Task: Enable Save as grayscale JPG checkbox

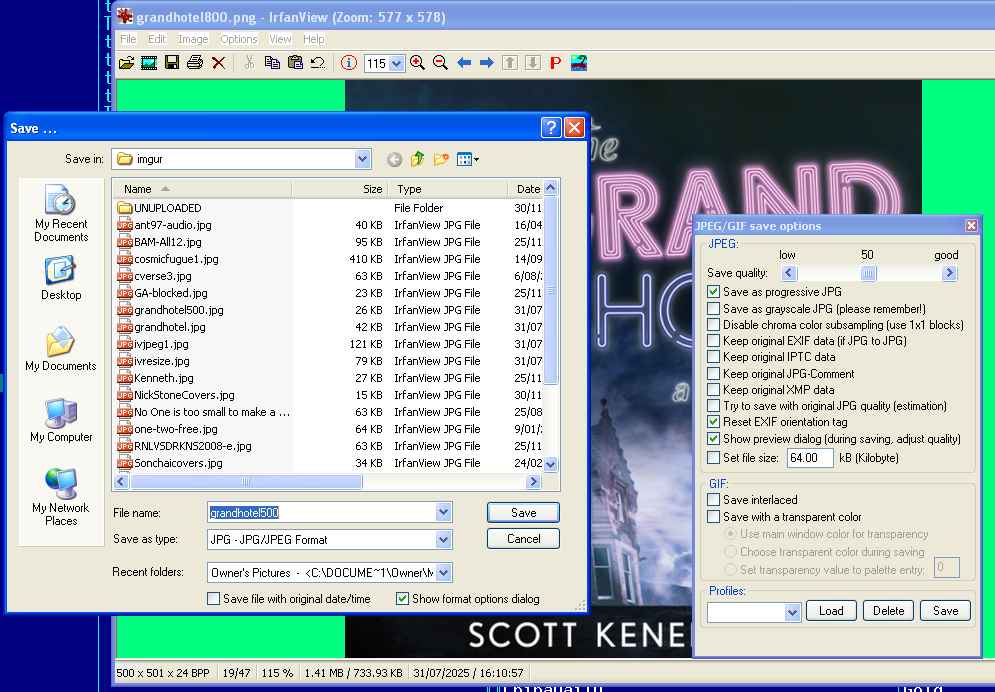Action: 713,309
